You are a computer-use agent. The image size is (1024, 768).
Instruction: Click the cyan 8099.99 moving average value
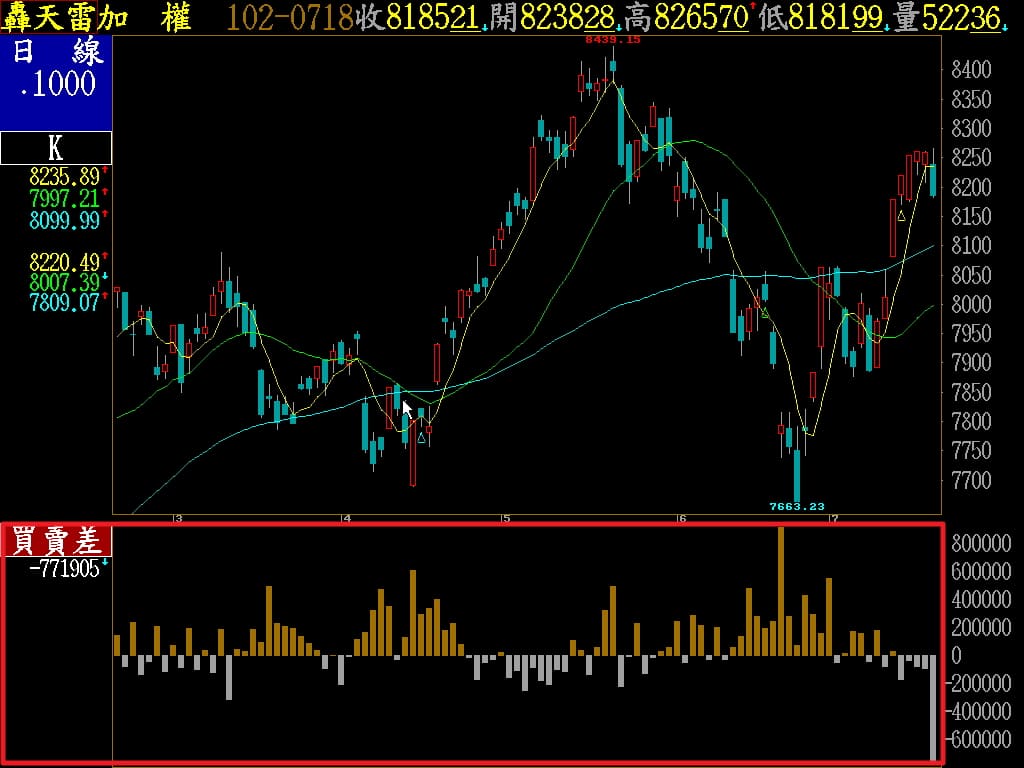click(x=64, y=220)
